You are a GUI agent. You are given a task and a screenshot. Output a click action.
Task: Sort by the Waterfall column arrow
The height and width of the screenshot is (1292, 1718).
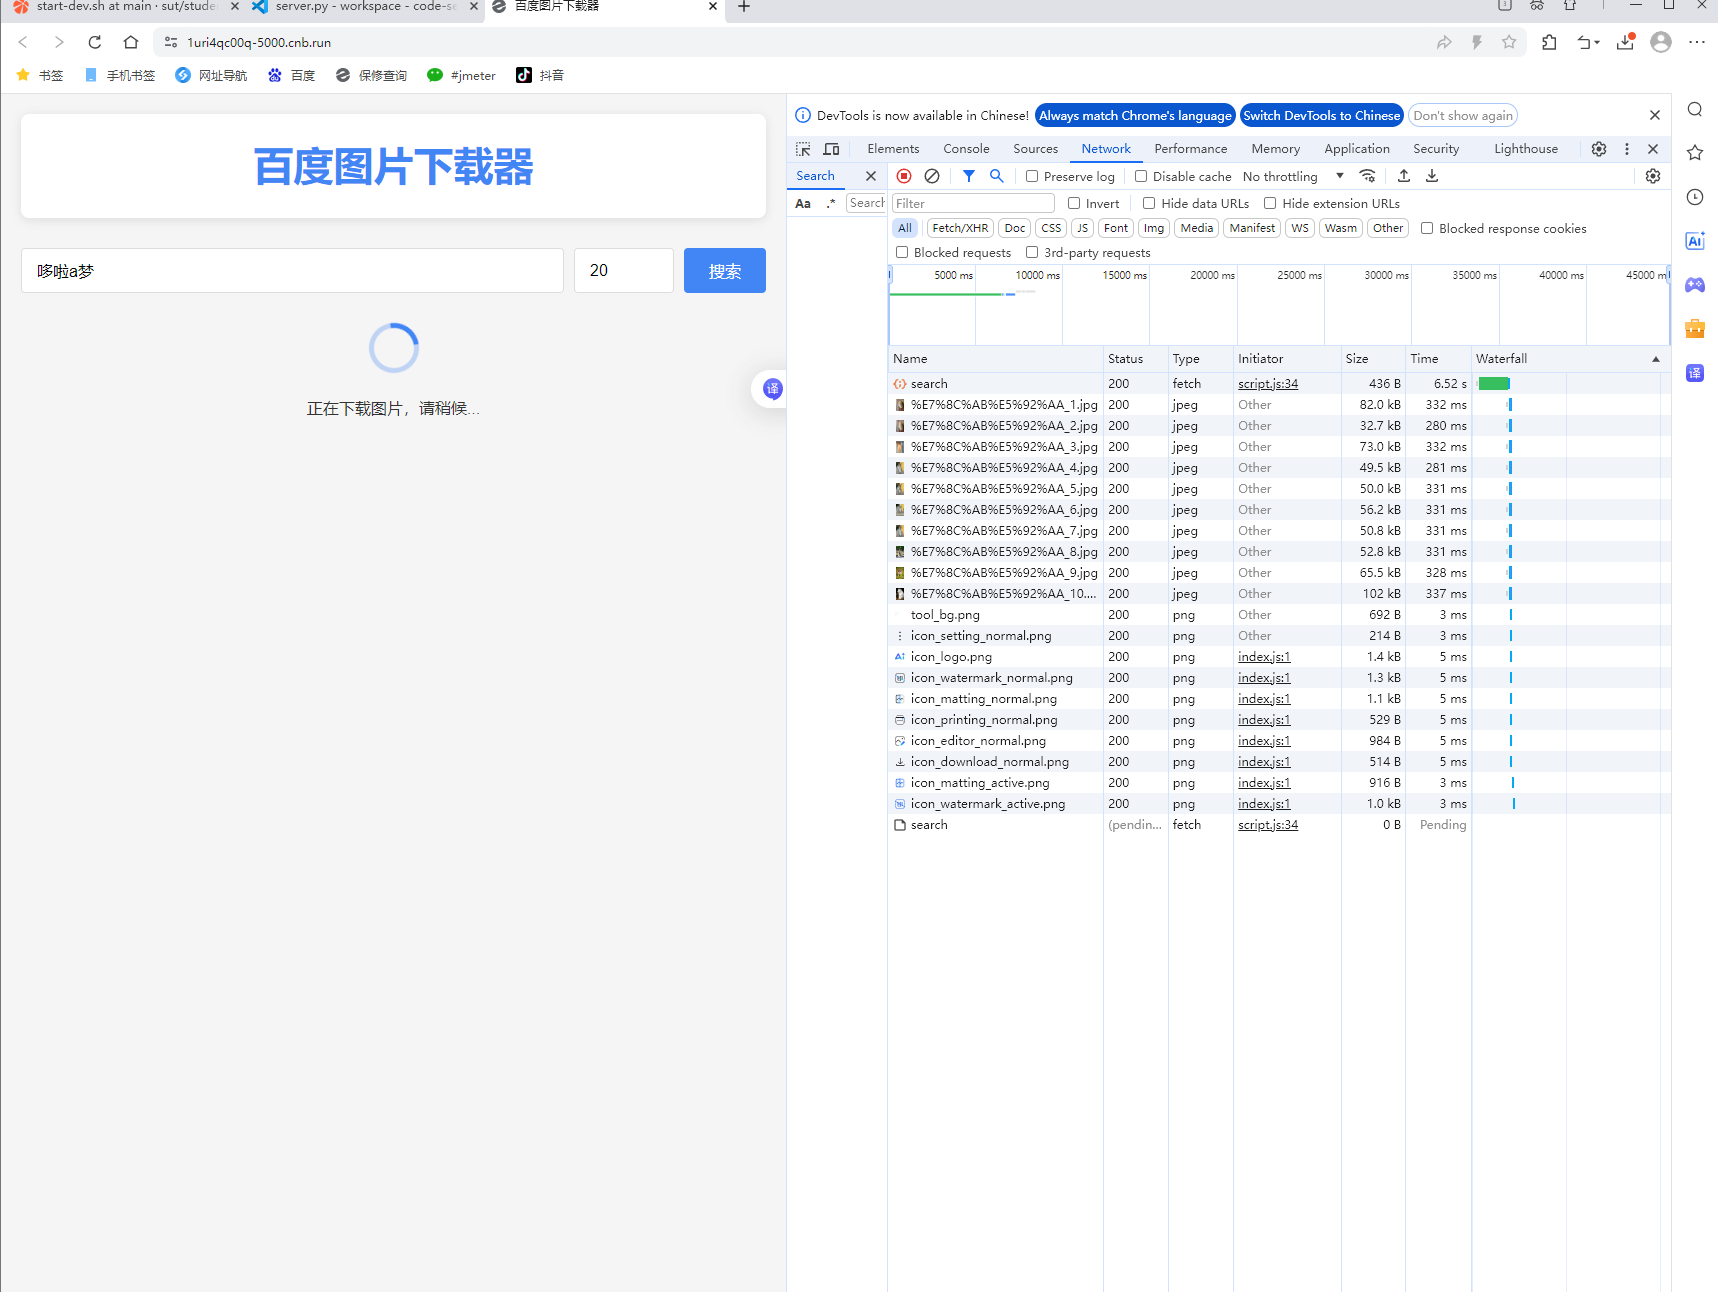point(1656,359)
